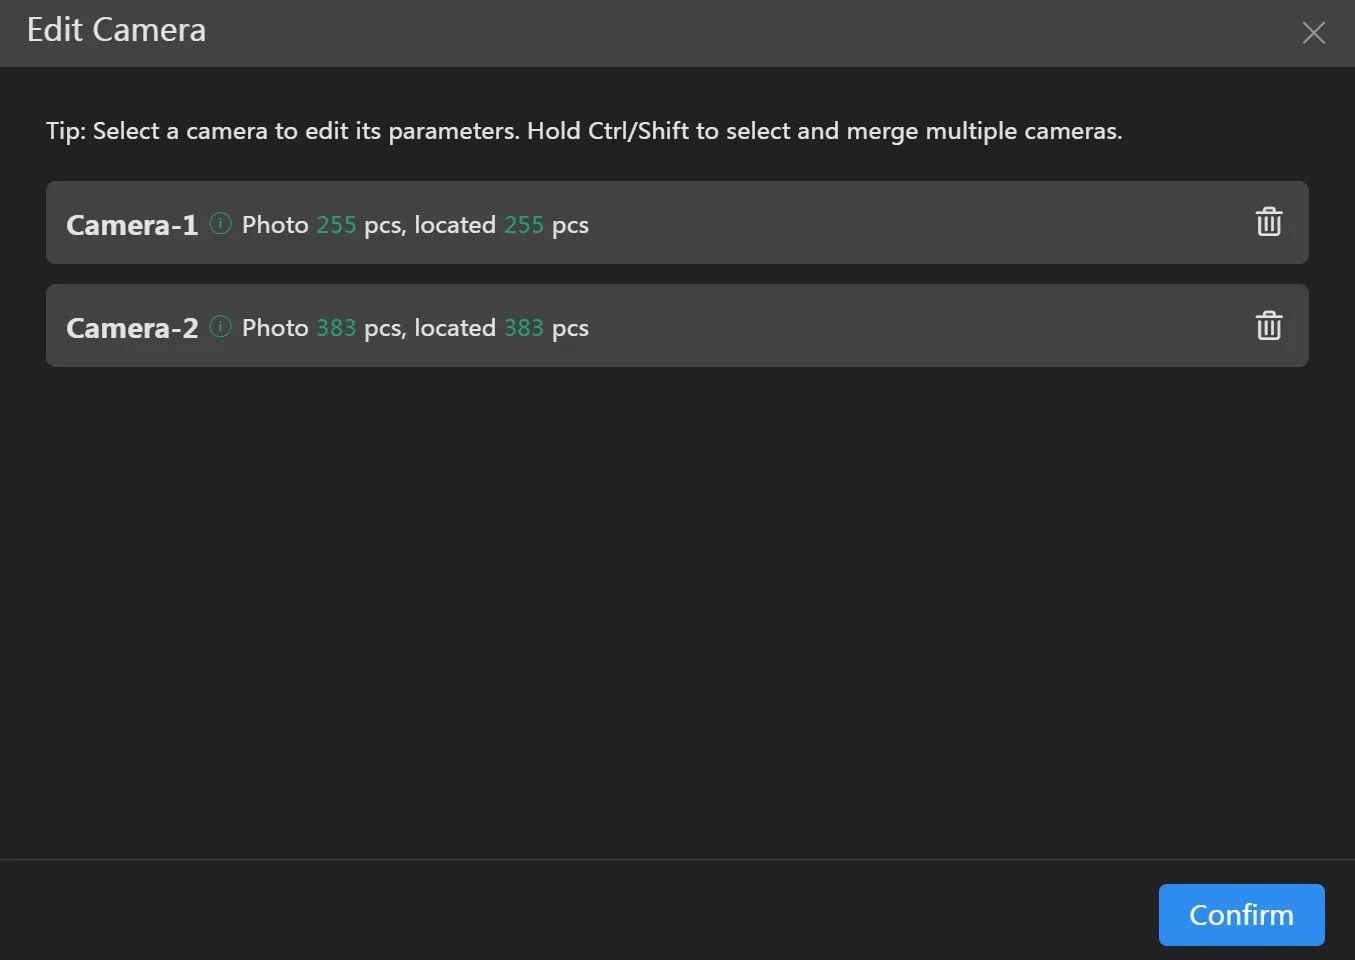Screen dimensions: 1355x960
Task: Click the word Photo in Camera-1 row
Action: (x=275, y=225)
